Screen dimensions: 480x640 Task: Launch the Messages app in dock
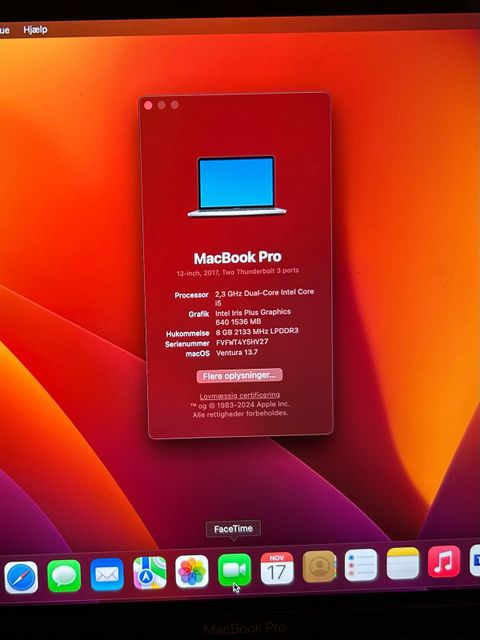click(x=64, y=576)
